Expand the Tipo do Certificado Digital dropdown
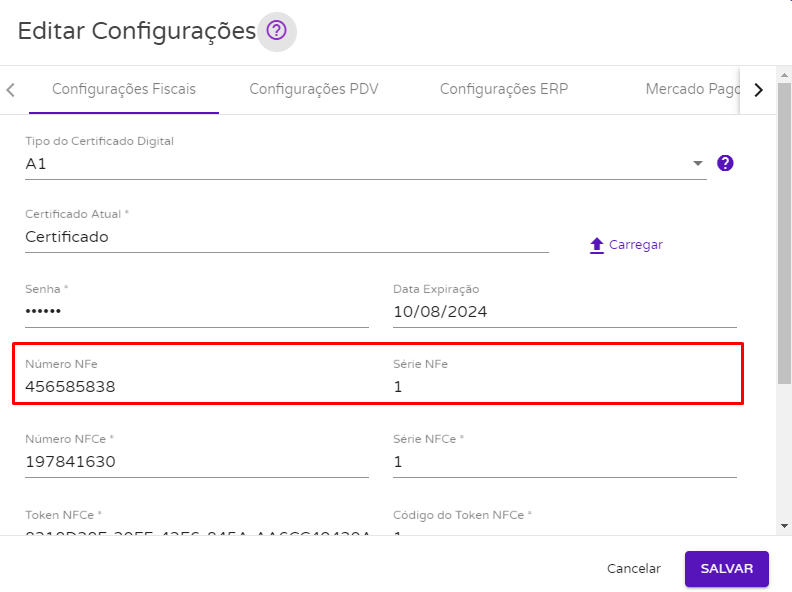The image size is (792, 592). (366, 164)
